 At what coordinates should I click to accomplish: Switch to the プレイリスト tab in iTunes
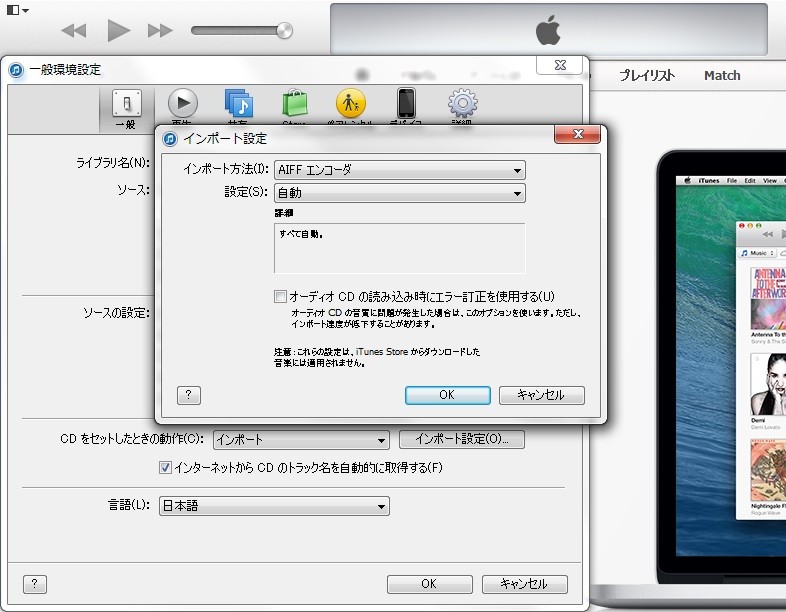tap(647, 75)
